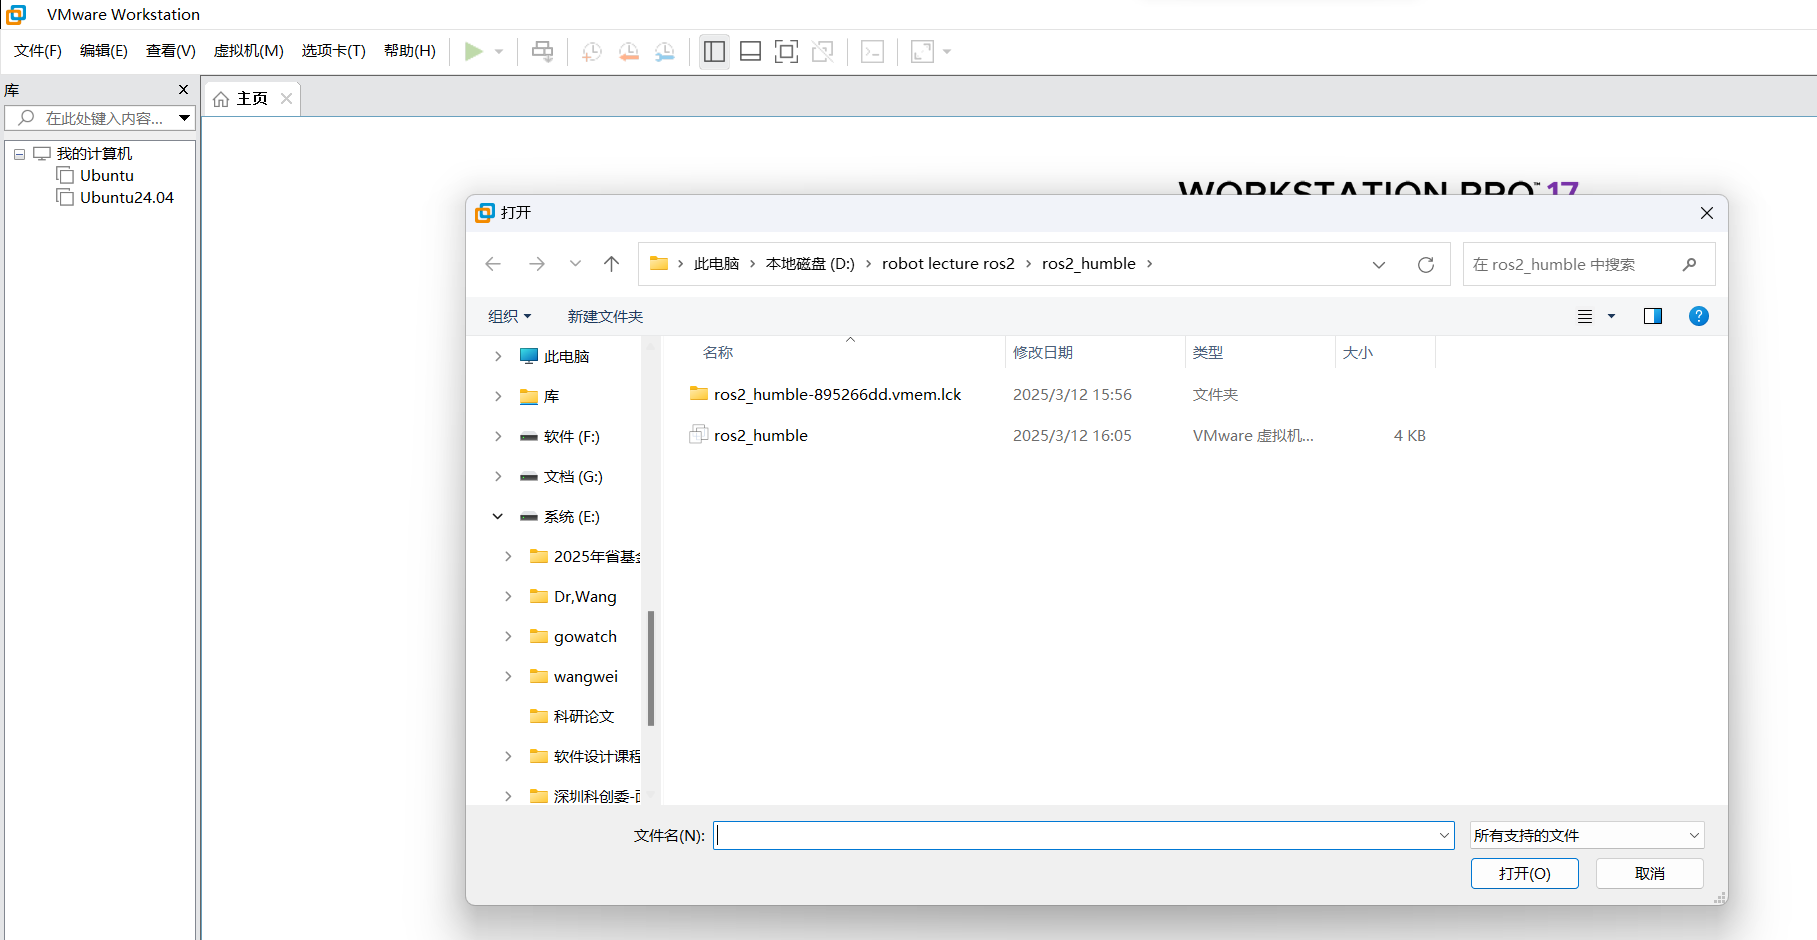Open the recent locations dropdown chevron

click(x=575, y=264)
